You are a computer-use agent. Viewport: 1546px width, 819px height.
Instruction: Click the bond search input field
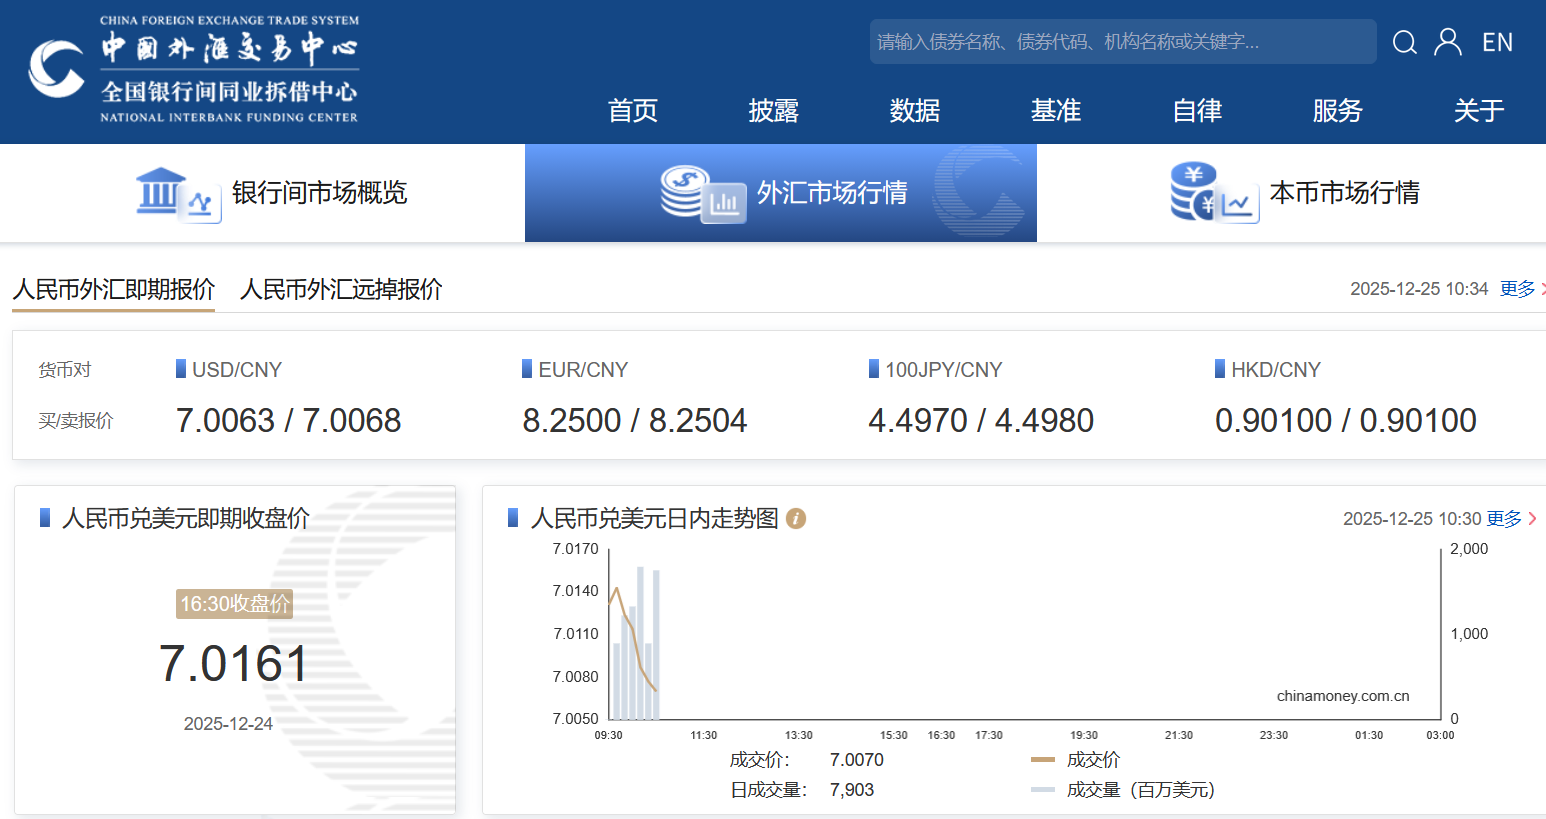(x=1120, y=42)
